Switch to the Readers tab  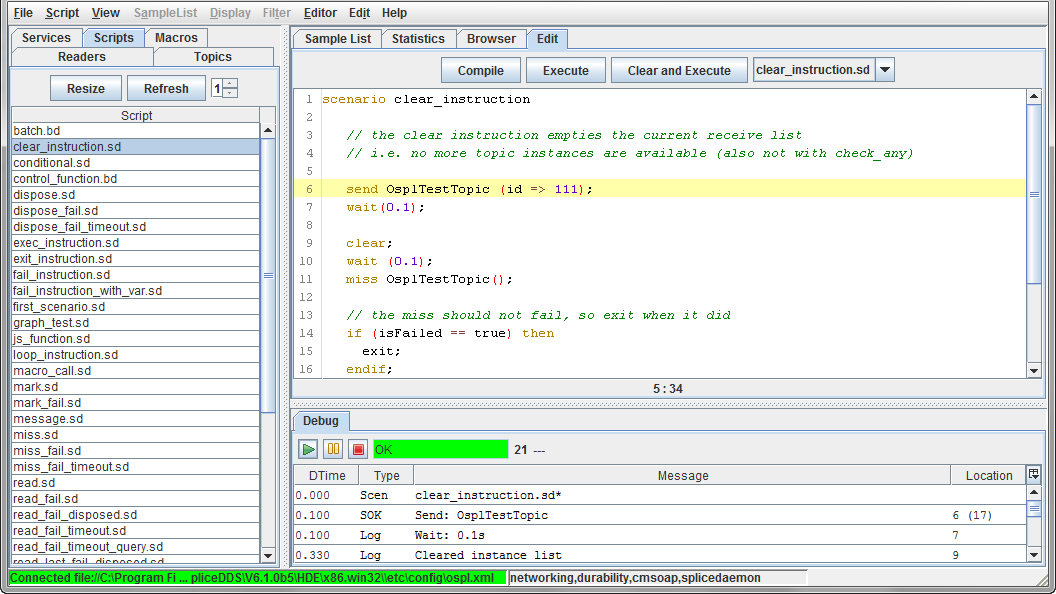point(81,57)
